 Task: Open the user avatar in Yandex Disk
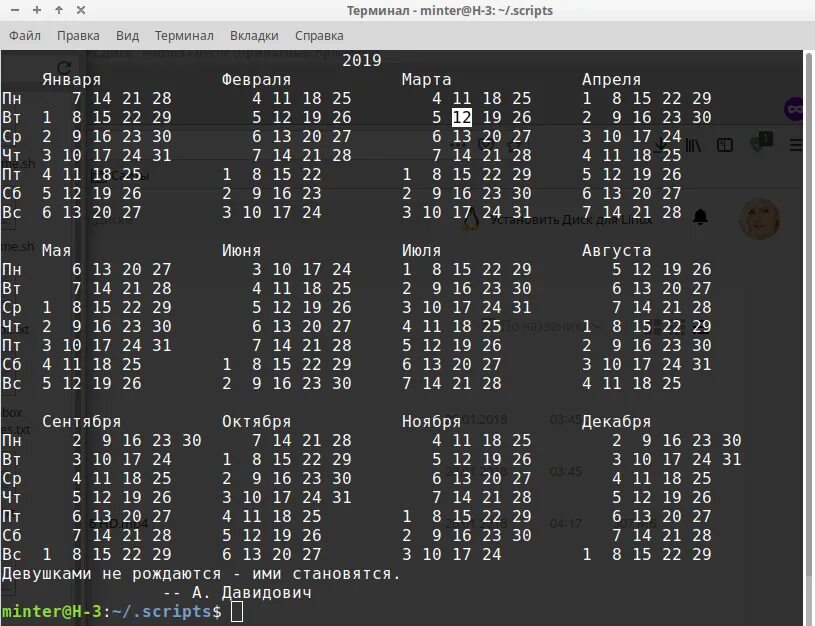pyautogui.click(x=759, y=218)
